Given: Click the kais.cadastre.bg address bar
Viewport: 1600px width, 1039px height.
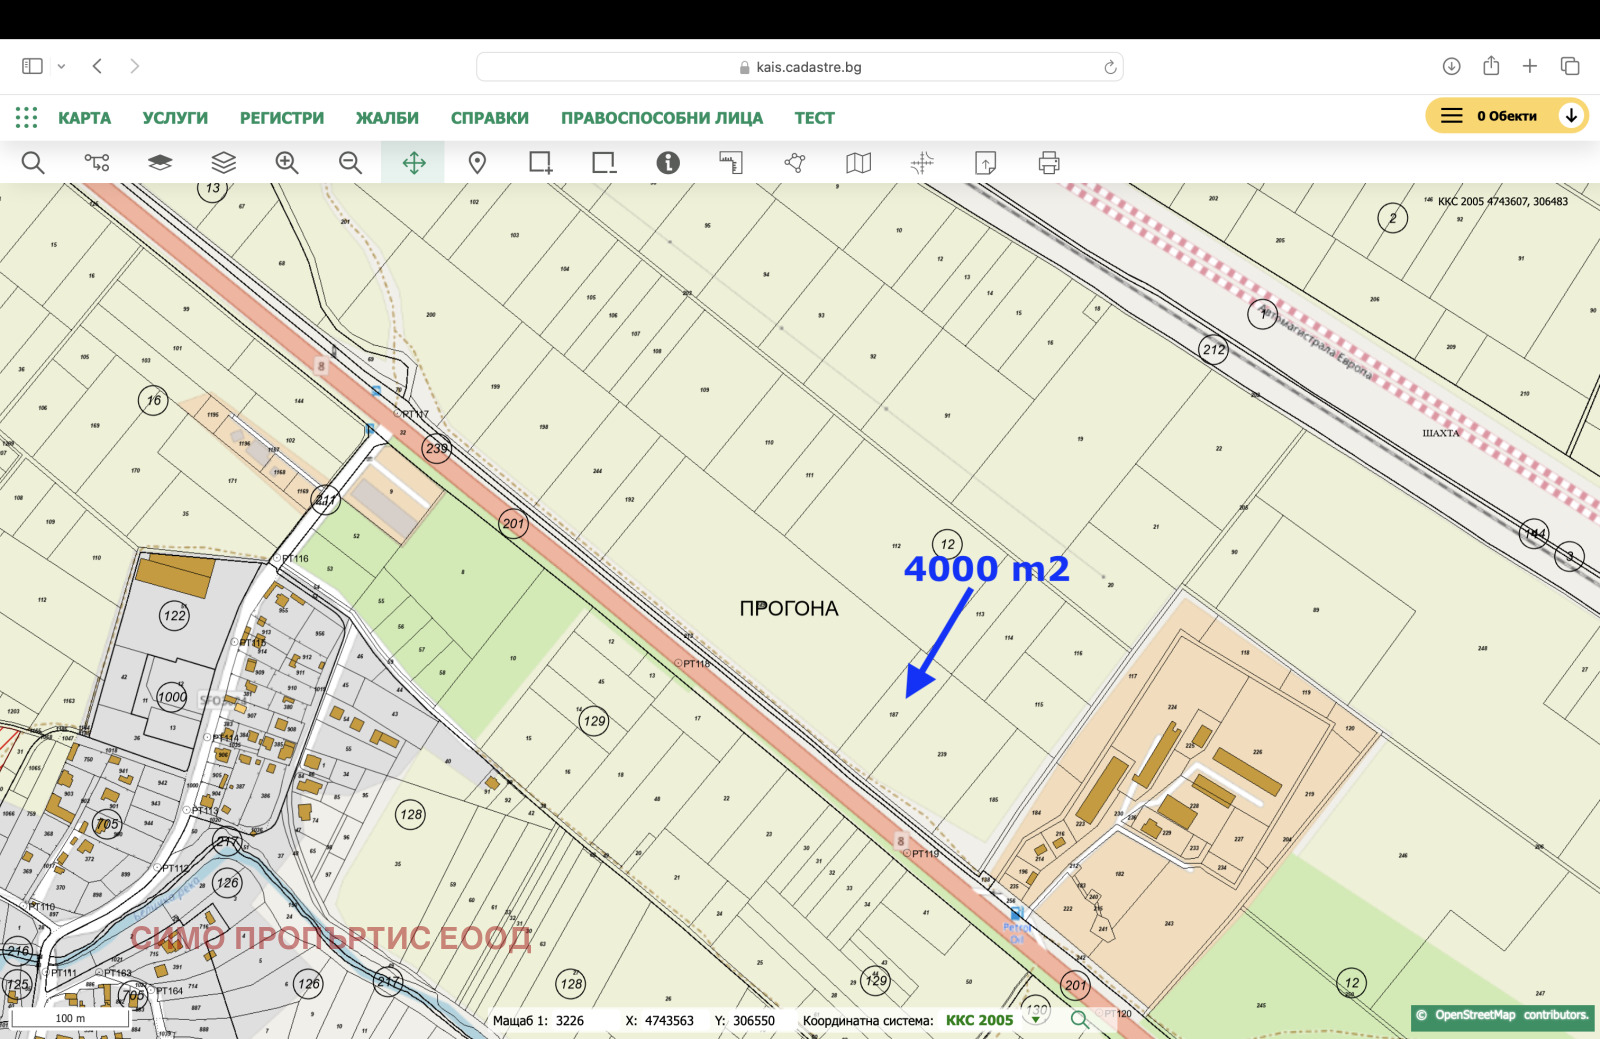Looking at the screenshot, I should 800,67.
